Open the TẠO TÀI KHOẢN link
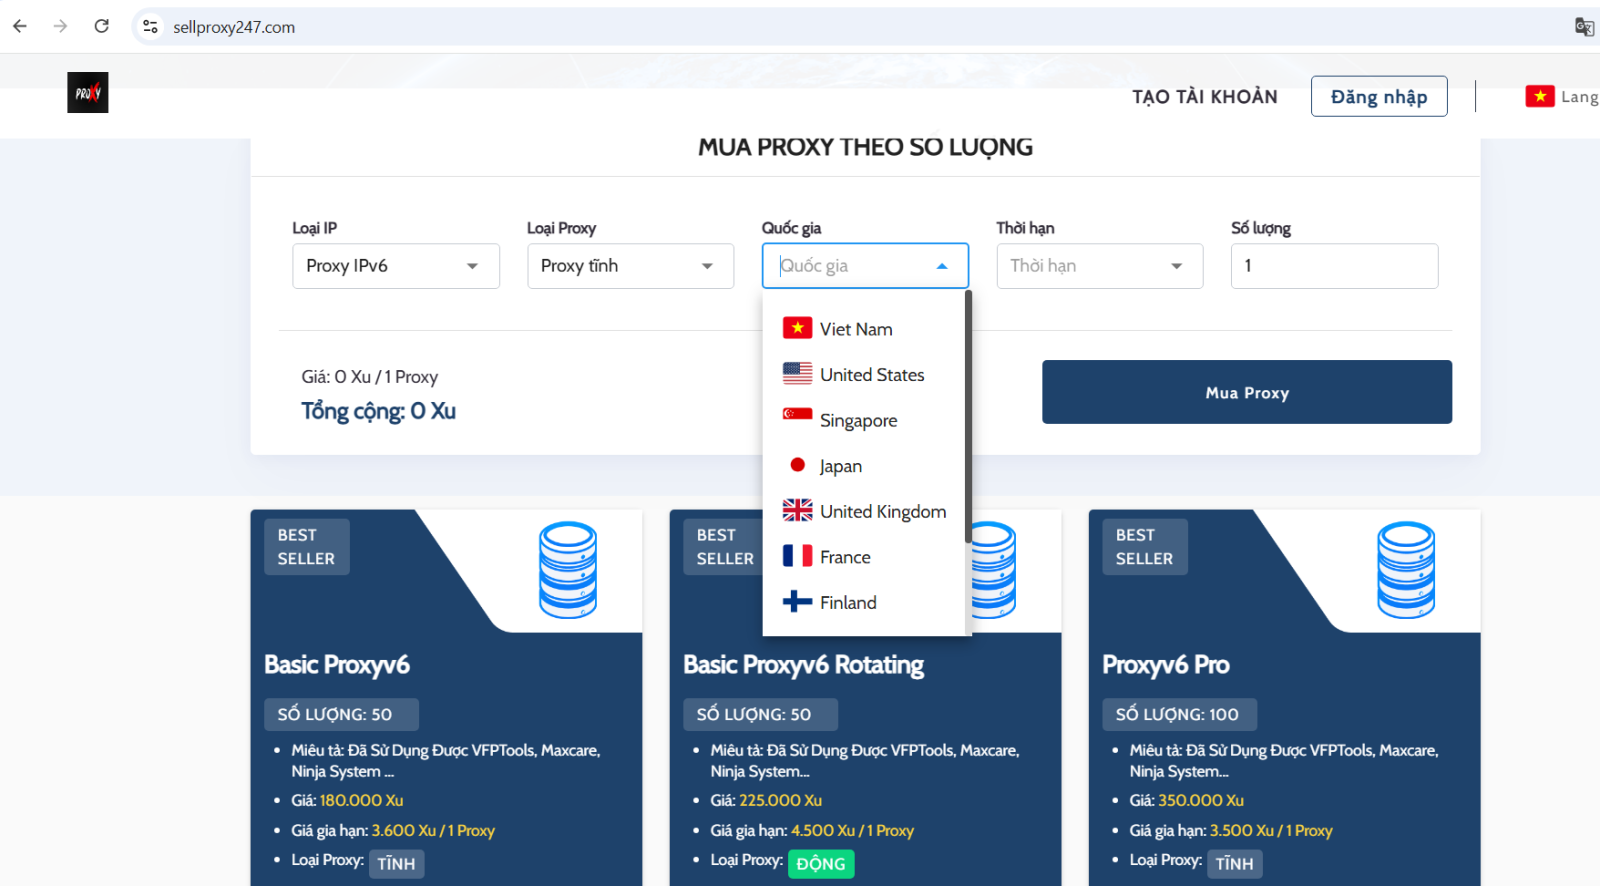1600x886 pixels. click(x=1204, y=96)
